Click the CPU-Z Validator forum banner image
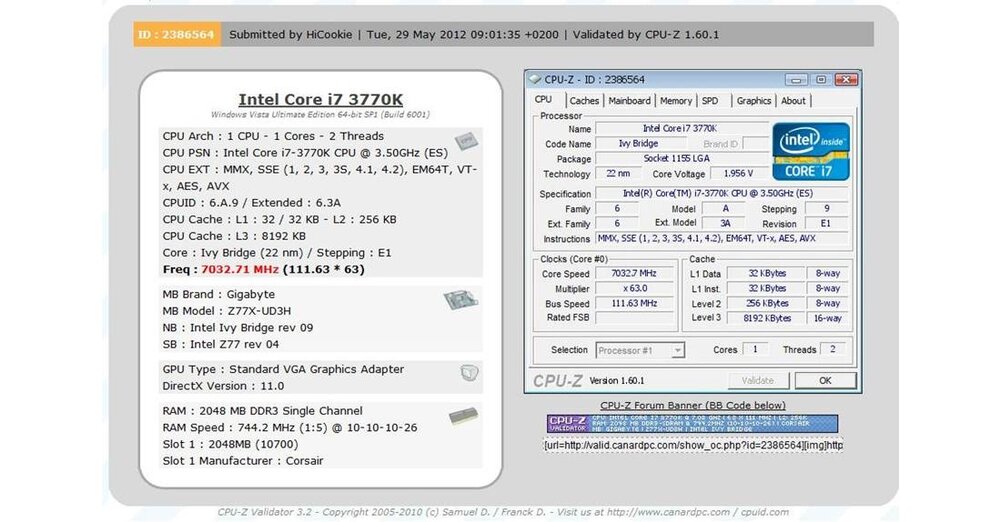Screen dimensions: 1000x522 click(692, 424)
